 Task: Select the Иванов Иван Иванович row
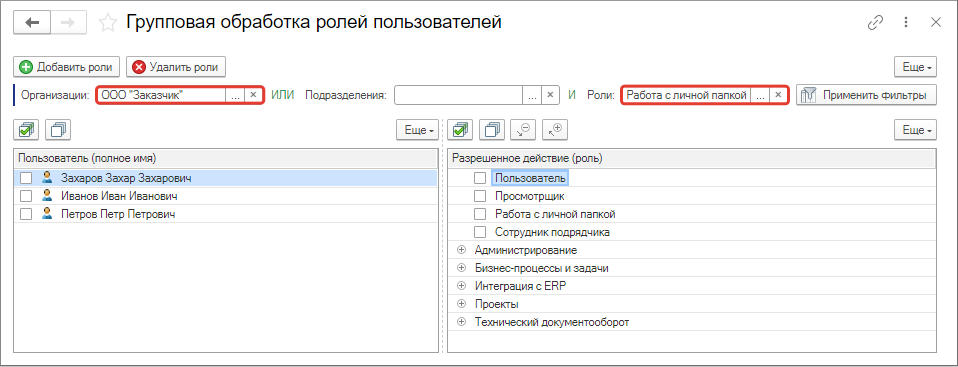coord(225,197)
